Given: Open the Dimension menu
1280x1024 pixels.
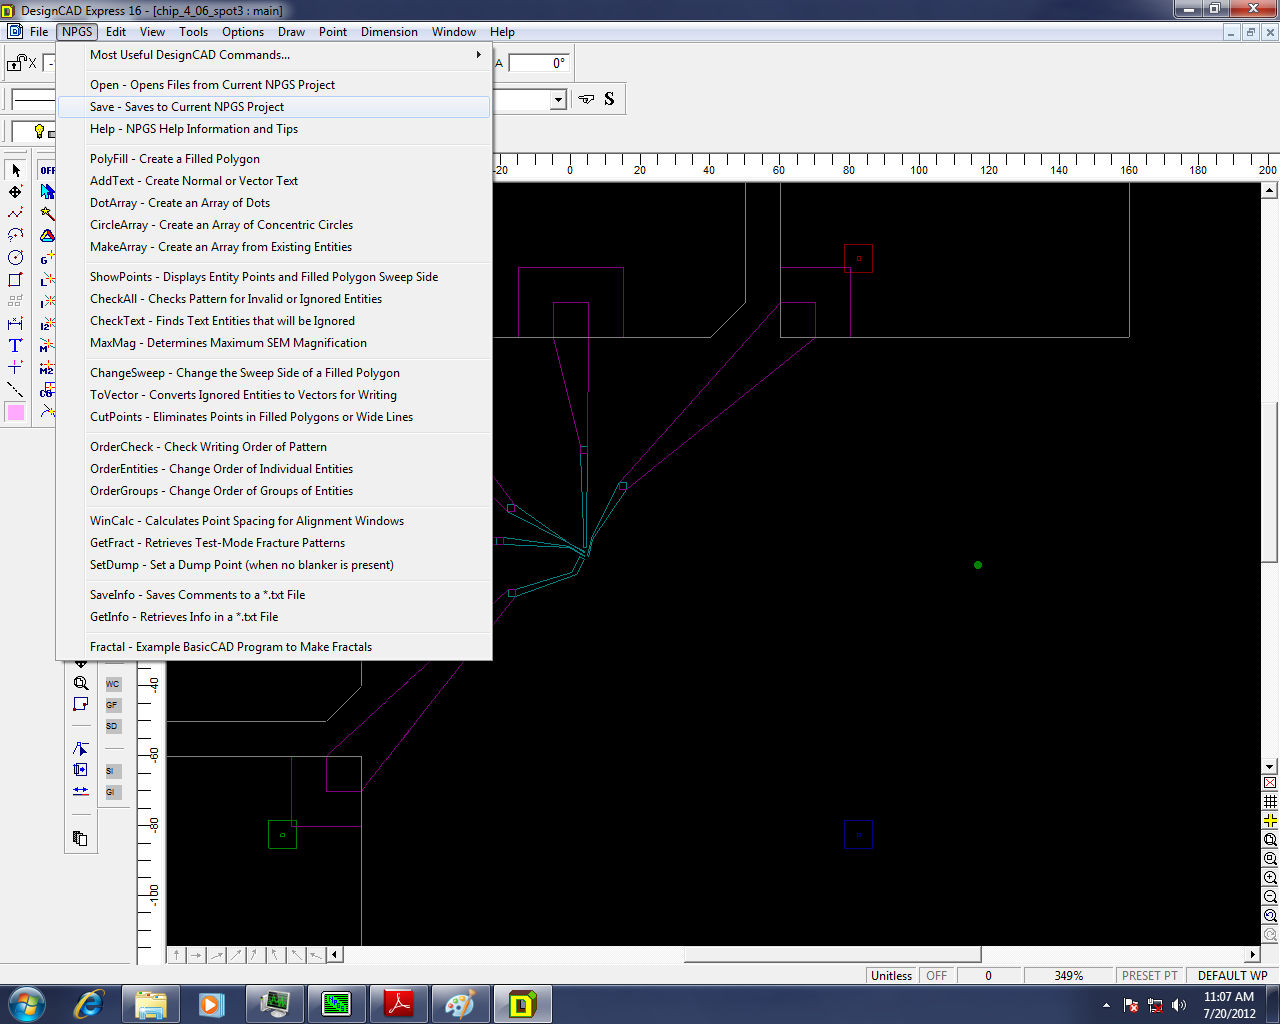Looking at the screenshot, I should pos(389,32).
